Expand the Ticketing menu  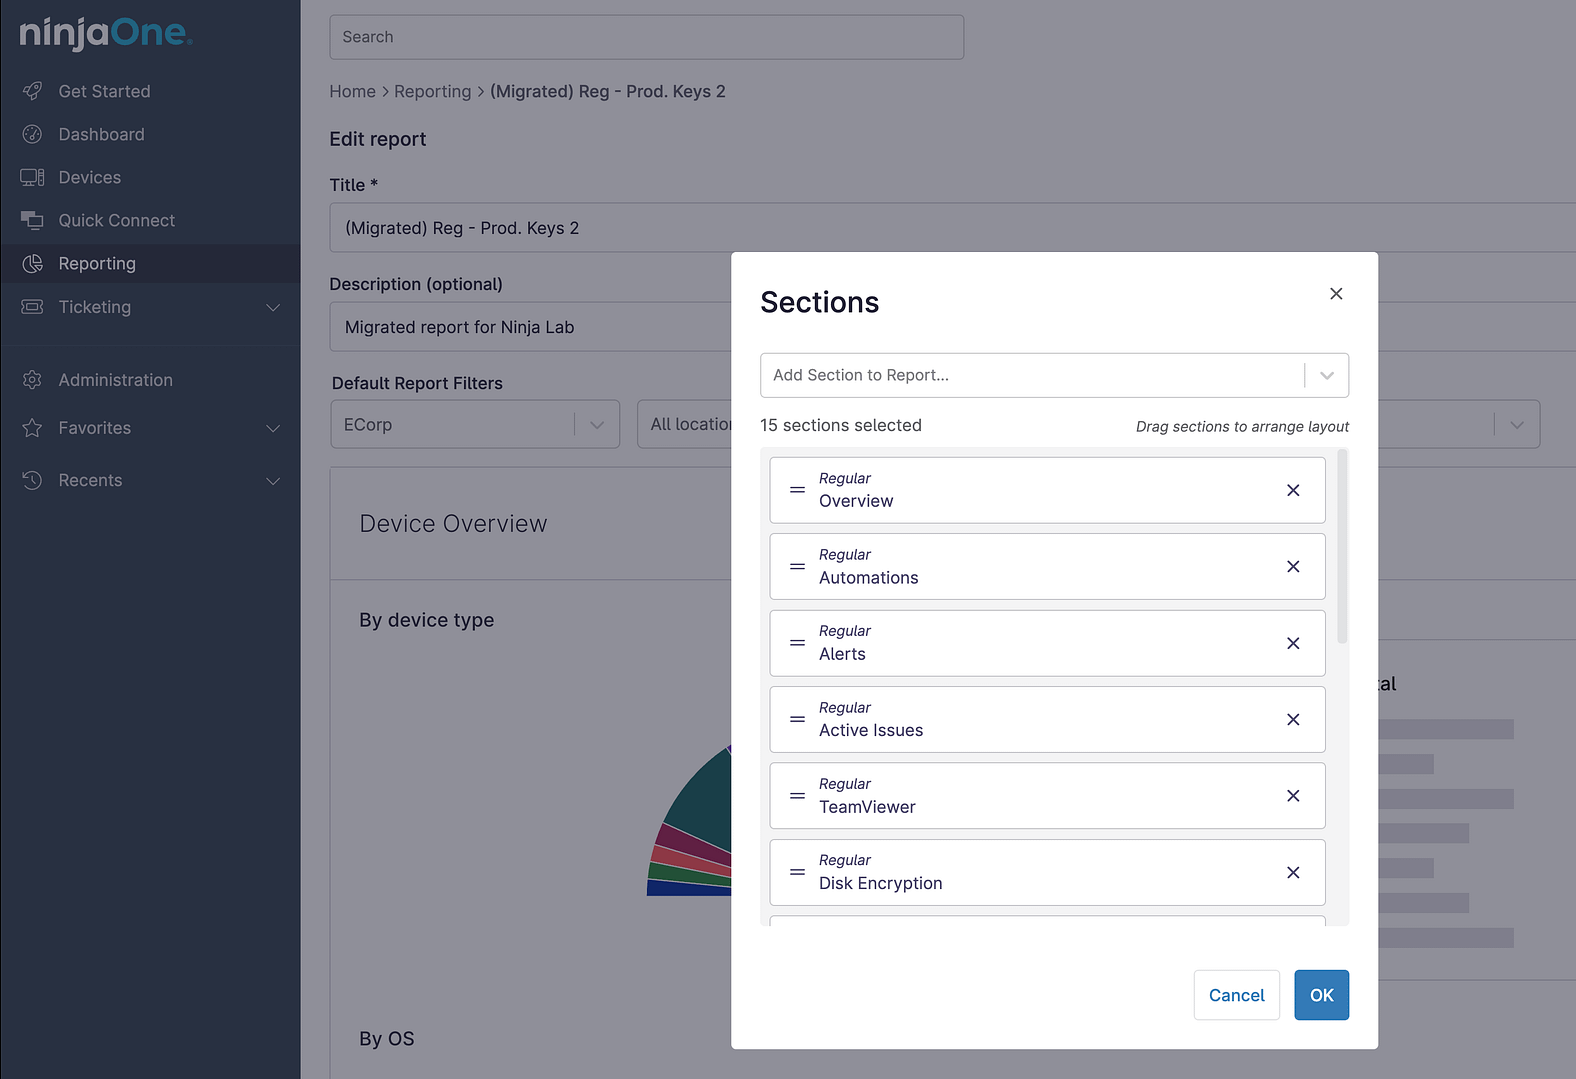(x=274, y=307)
